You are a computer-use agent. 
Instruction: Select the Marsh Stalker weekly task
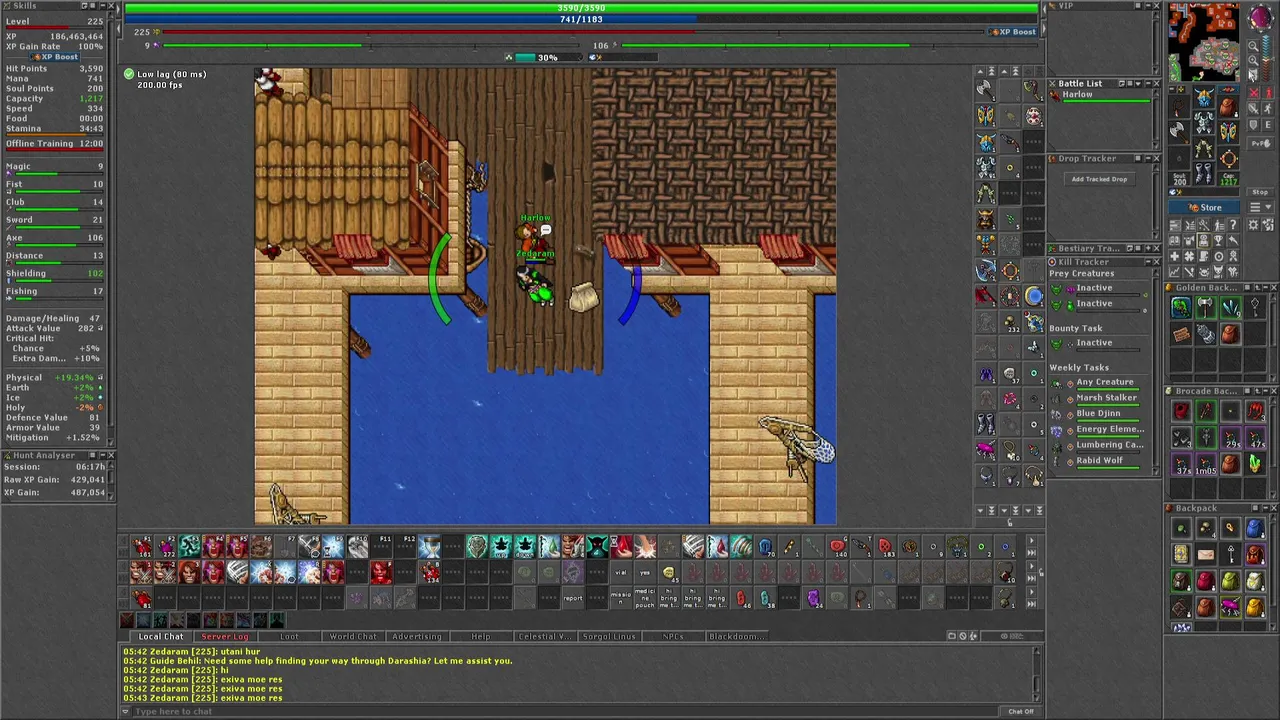(1098, 397)
